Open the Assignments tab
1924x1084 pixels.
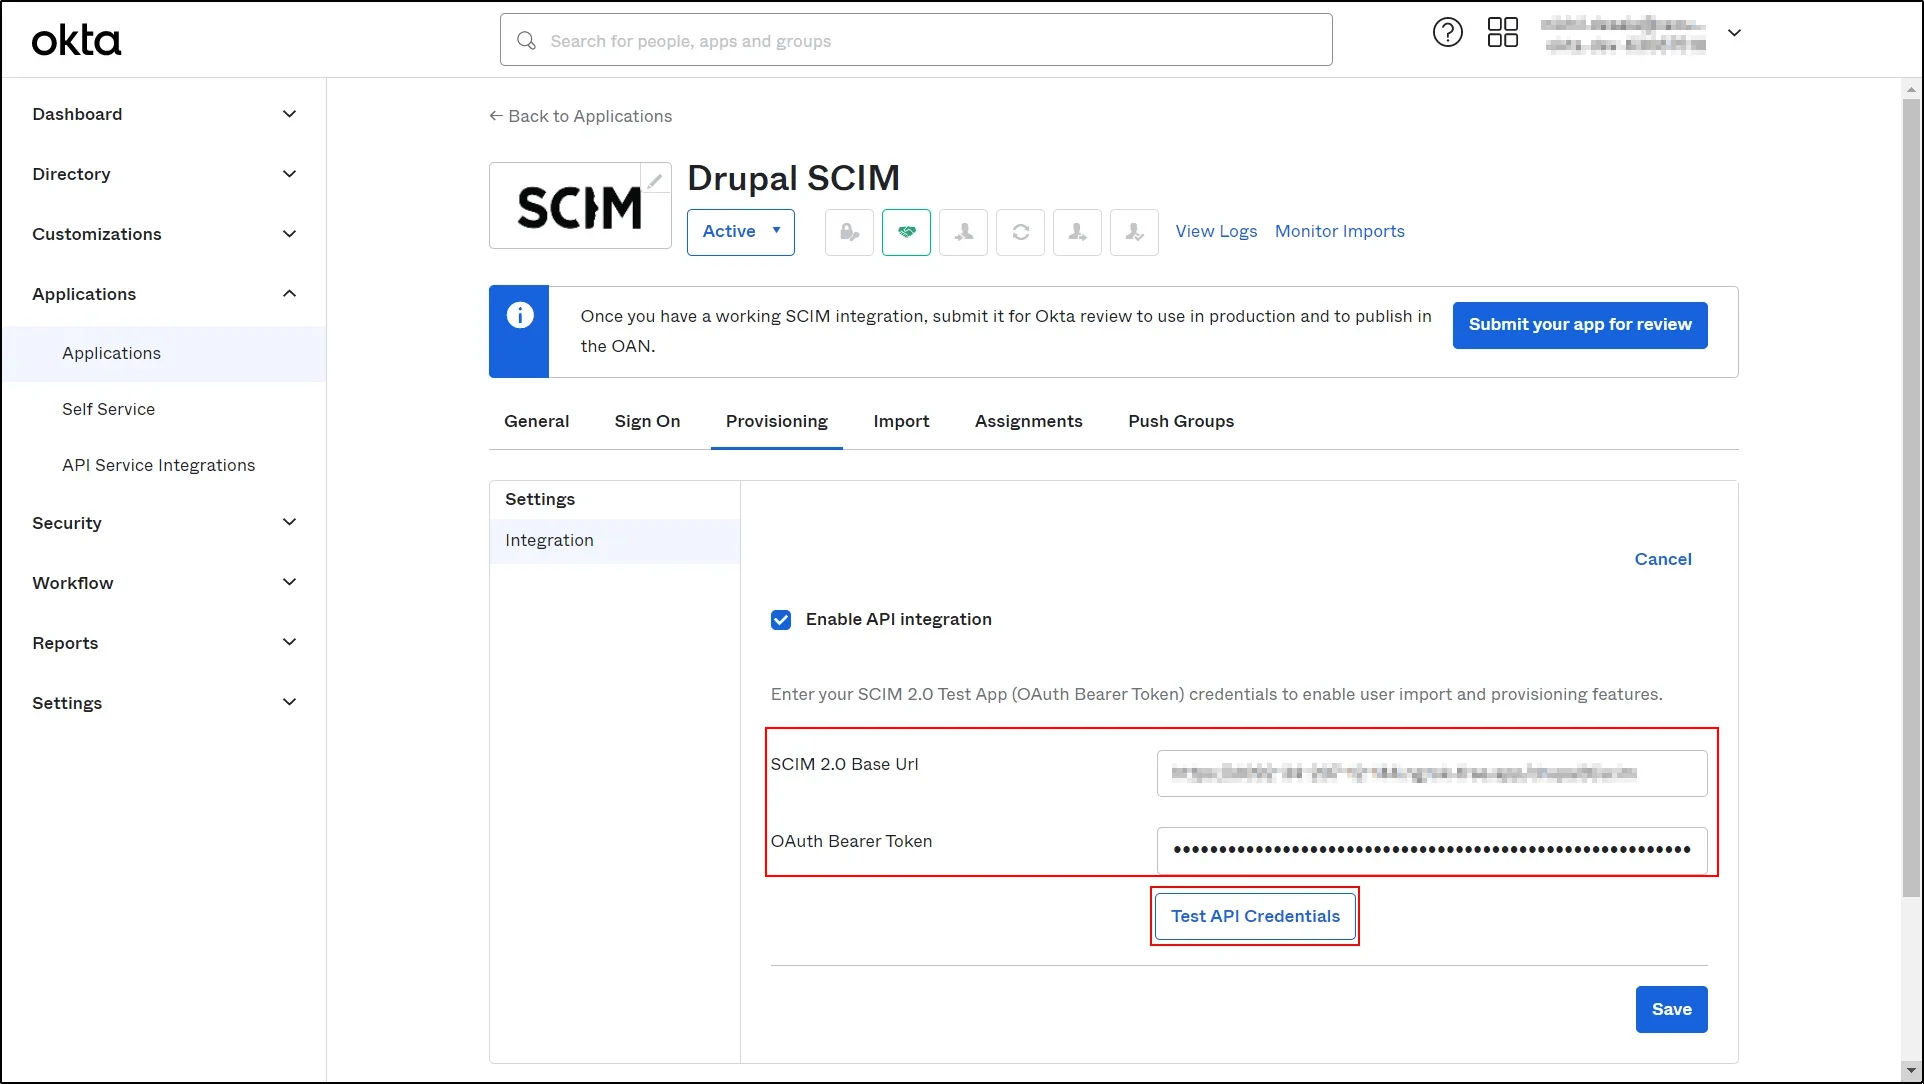coord(1028,421)
